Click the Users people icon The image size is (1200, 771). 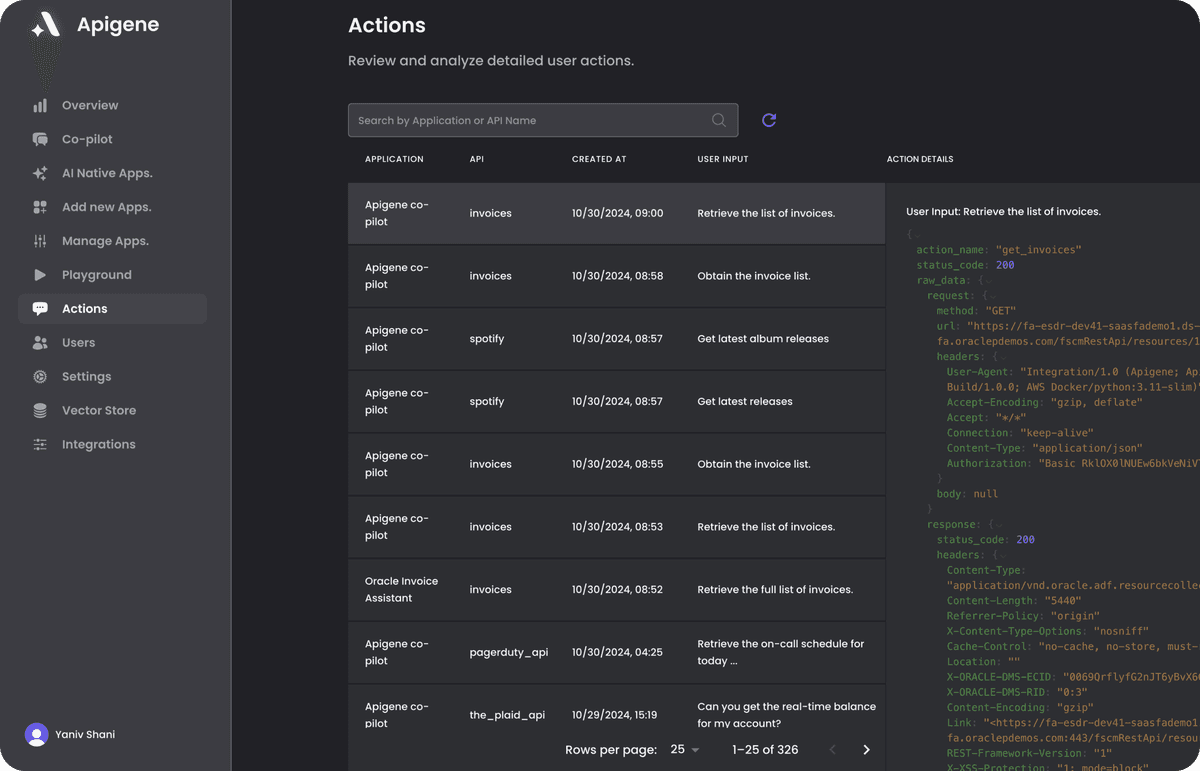coord(40,343)
